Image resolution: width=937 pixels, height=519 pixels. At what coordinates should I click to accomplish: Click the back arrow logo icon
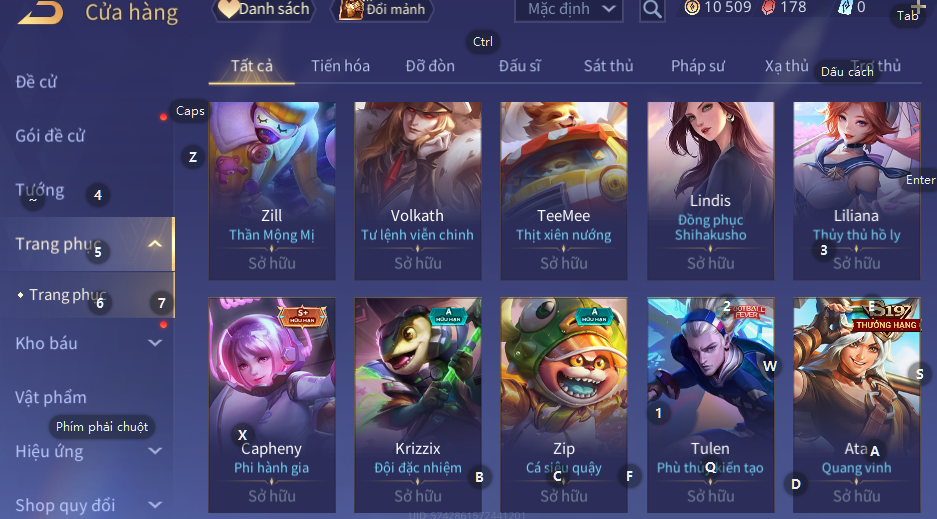click(41, 12)
